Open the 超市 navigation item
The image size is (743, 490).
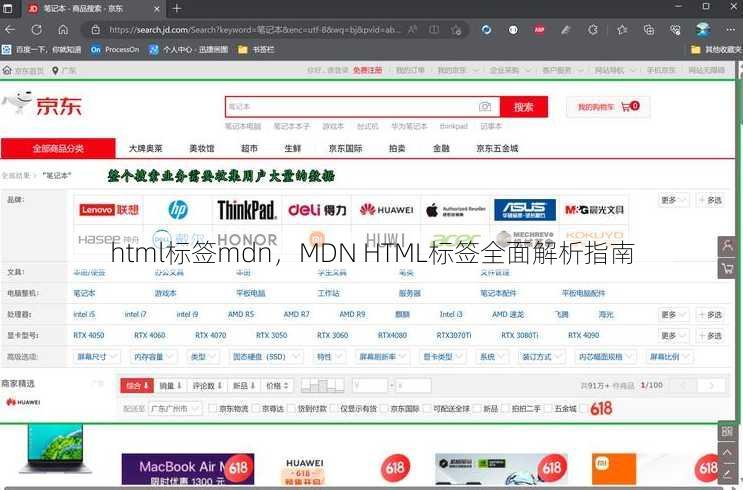click(x=249, y=148)
